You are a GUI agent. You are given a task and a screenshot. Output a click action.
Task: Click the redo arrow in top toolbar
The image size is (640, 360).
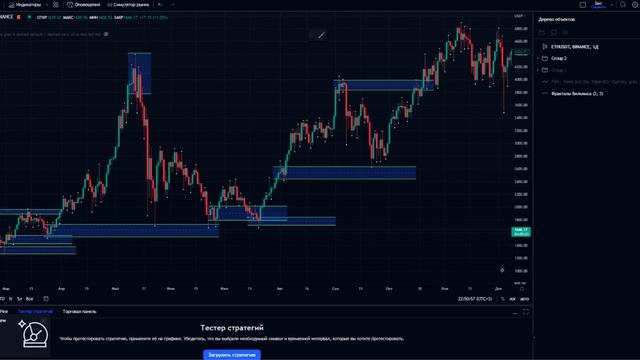point(172,5)
